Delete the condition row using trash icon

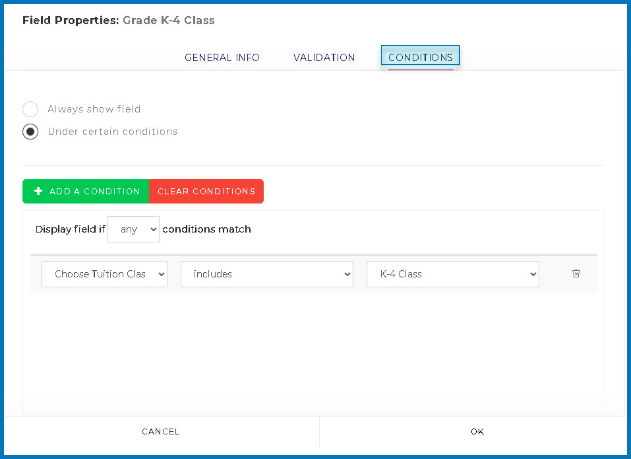point(576,274)
